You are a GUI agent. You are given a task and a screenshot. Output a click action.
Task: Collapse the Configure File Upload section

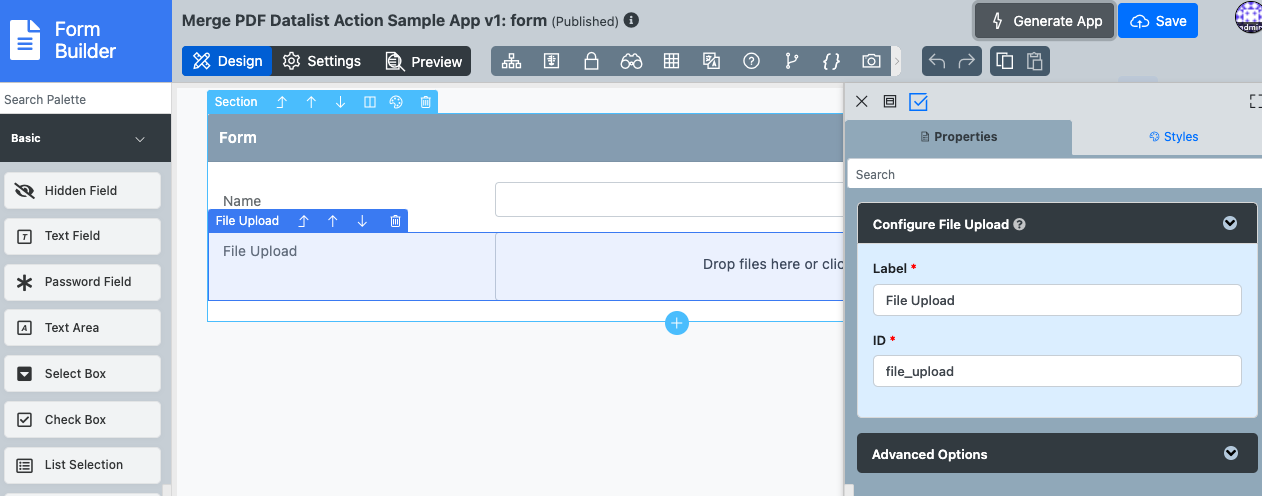tap(1230, 224)
